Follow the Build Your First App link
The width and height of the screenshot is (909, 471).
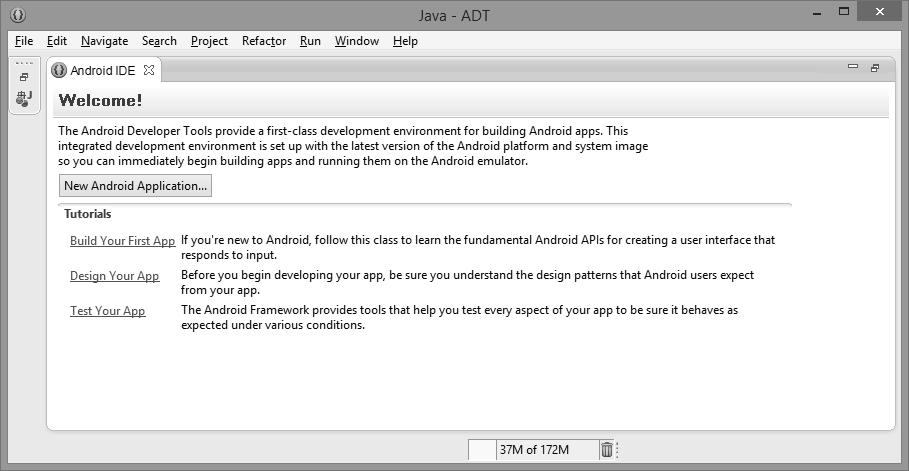(122, 241)
